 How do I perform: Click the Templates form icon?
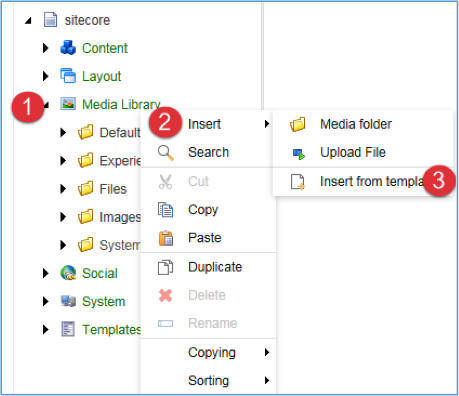click(68, 329)
